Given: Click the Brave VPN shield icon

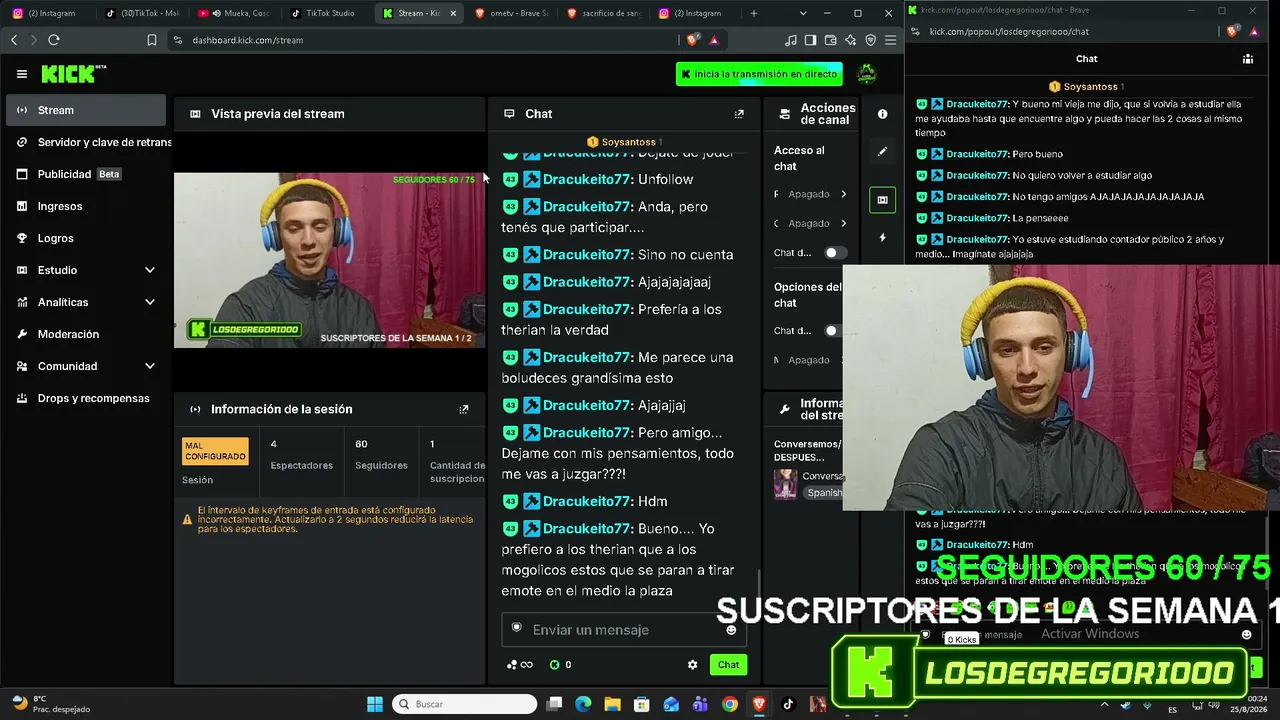Looking at the screenshot, I should [x=871, y=40].
